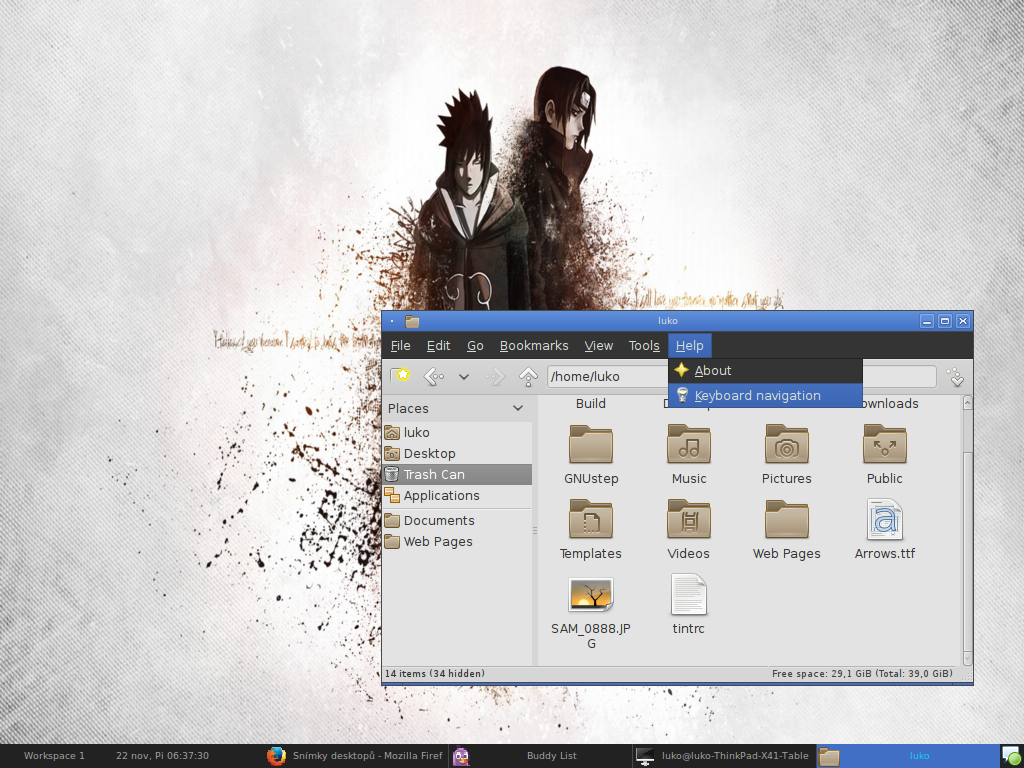
Task: Click the Build folder label
Action: [590, 404]
